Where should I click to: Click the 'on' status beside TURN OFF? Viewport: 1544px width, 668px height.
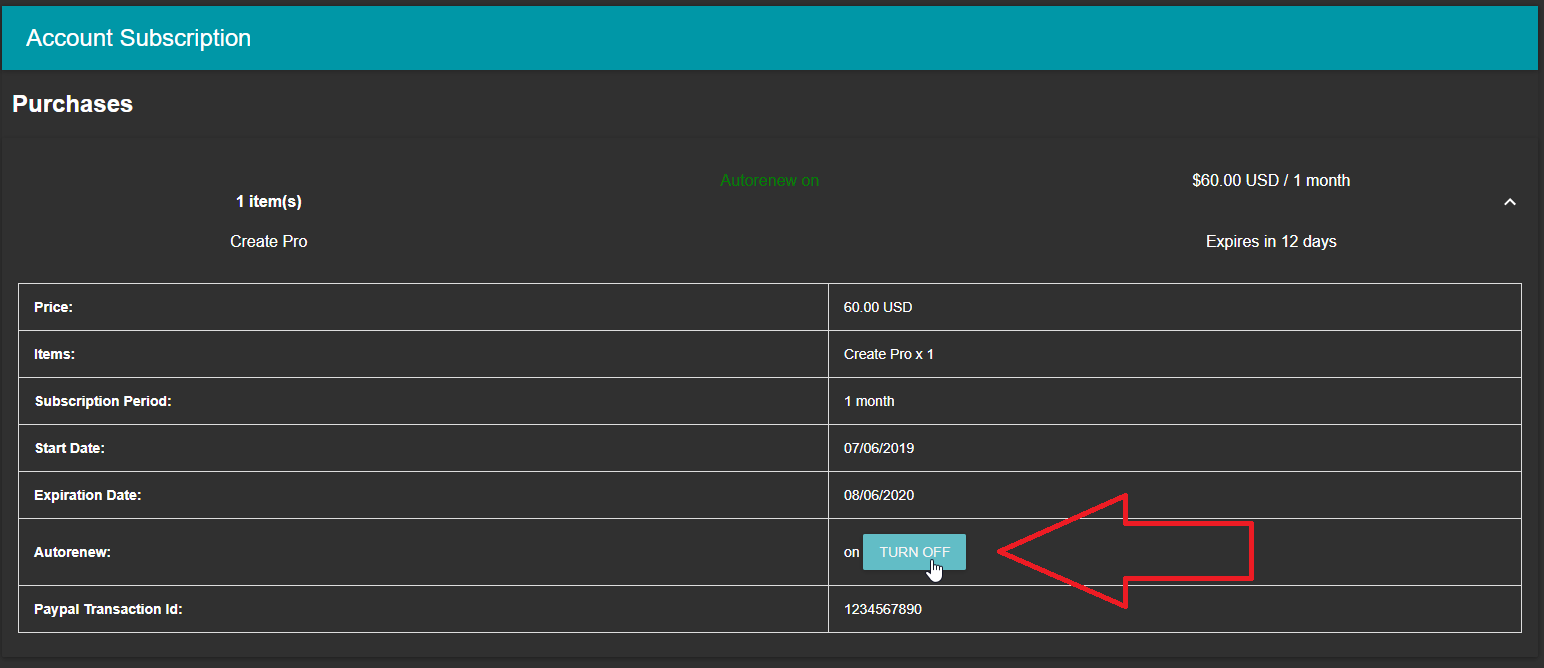tap(851, 552)
